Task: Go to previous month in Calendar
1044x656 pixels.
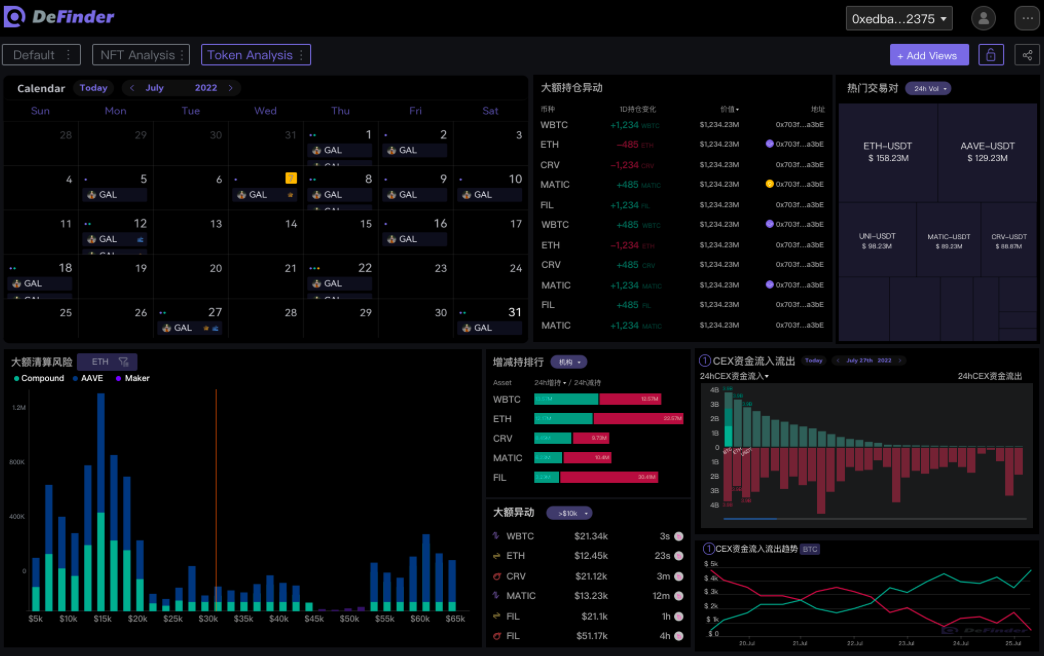Action: (x=132, y=88)
